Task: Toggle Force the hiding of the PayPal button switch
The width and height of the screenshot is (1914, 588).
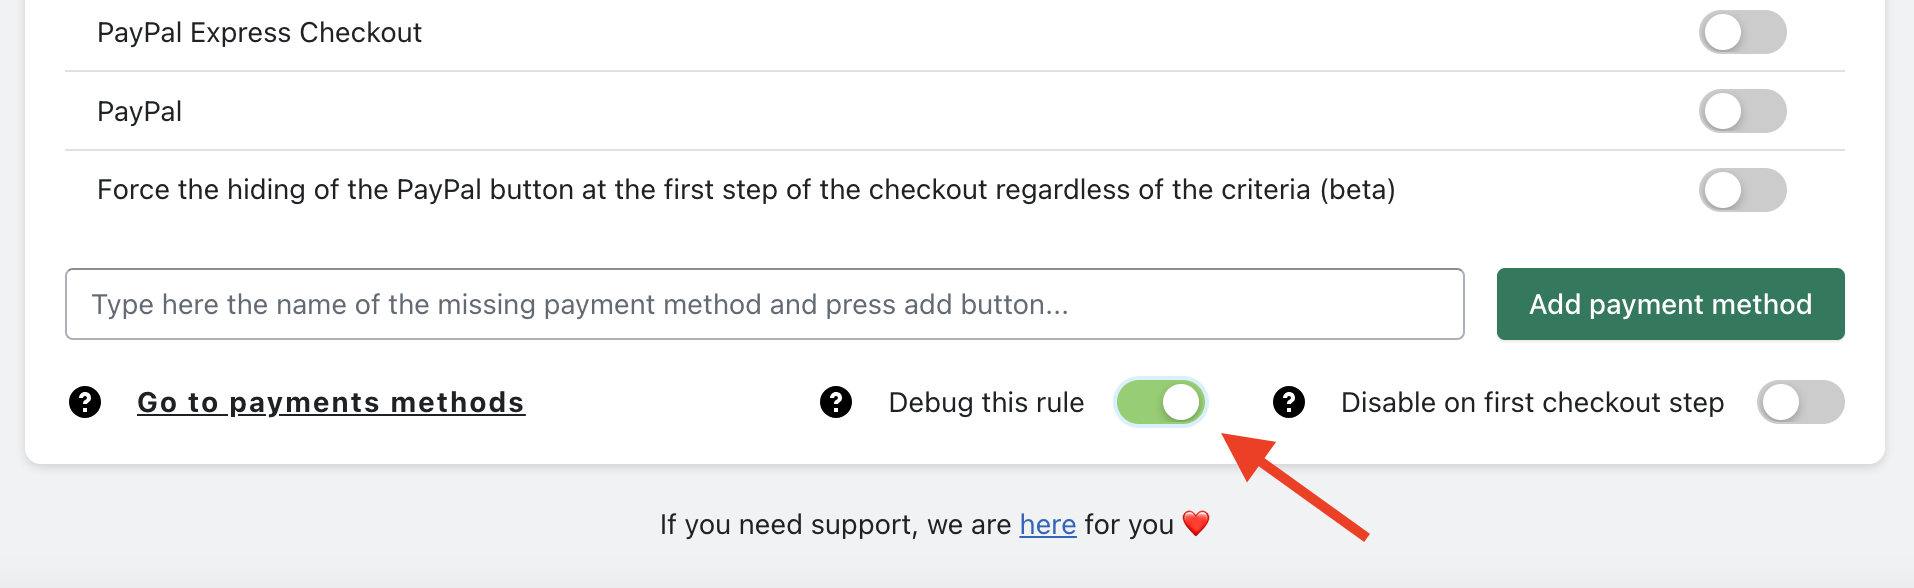Action: [x=1743, y=190]
